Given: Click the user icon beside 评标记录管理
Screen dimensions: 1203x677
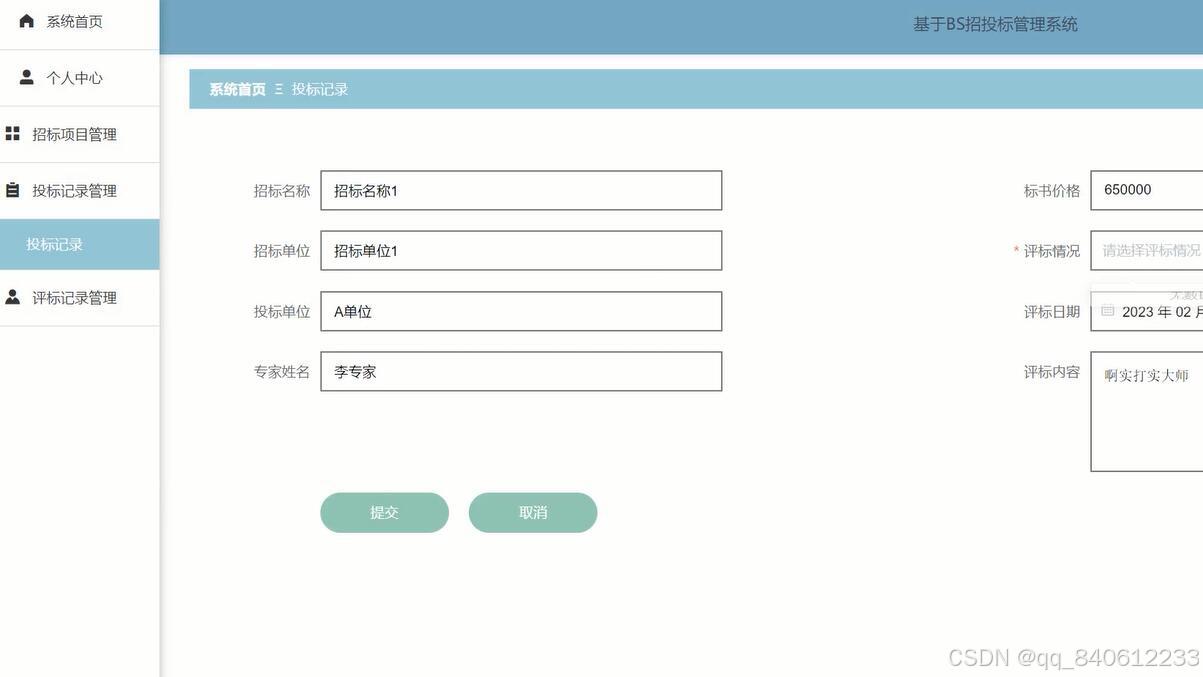Looking at the screenshot, I should coord(13,297).
